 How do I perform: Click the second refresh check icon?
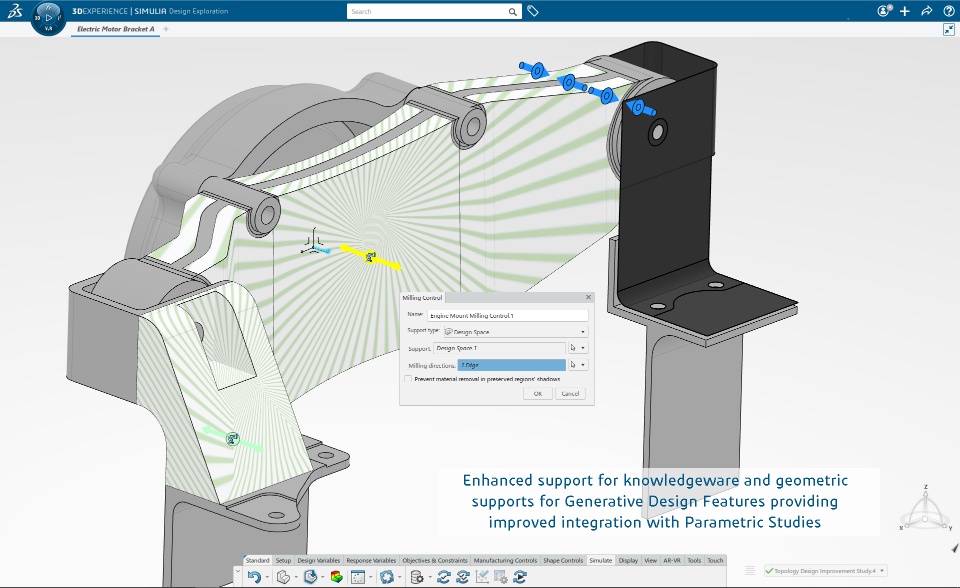coord(463,577)
